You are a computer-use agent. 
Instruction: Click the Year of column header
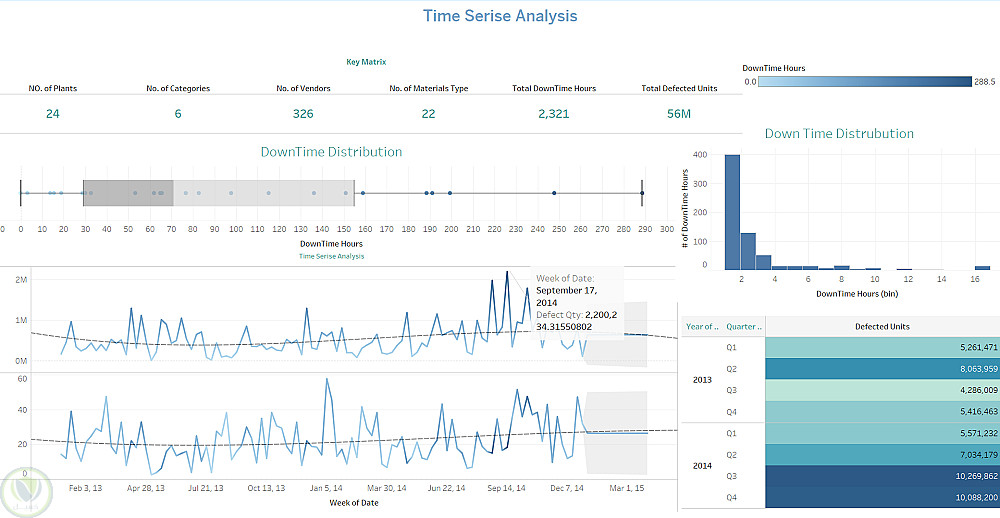702,326
